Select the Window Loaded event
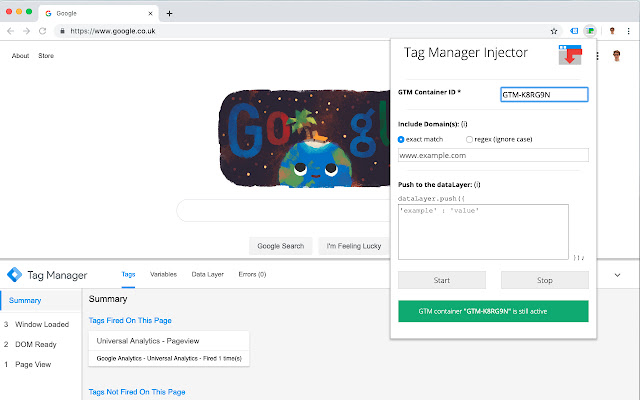Image resolution: width=640 pixels, height=400 pixels. (x=42, y=324)
